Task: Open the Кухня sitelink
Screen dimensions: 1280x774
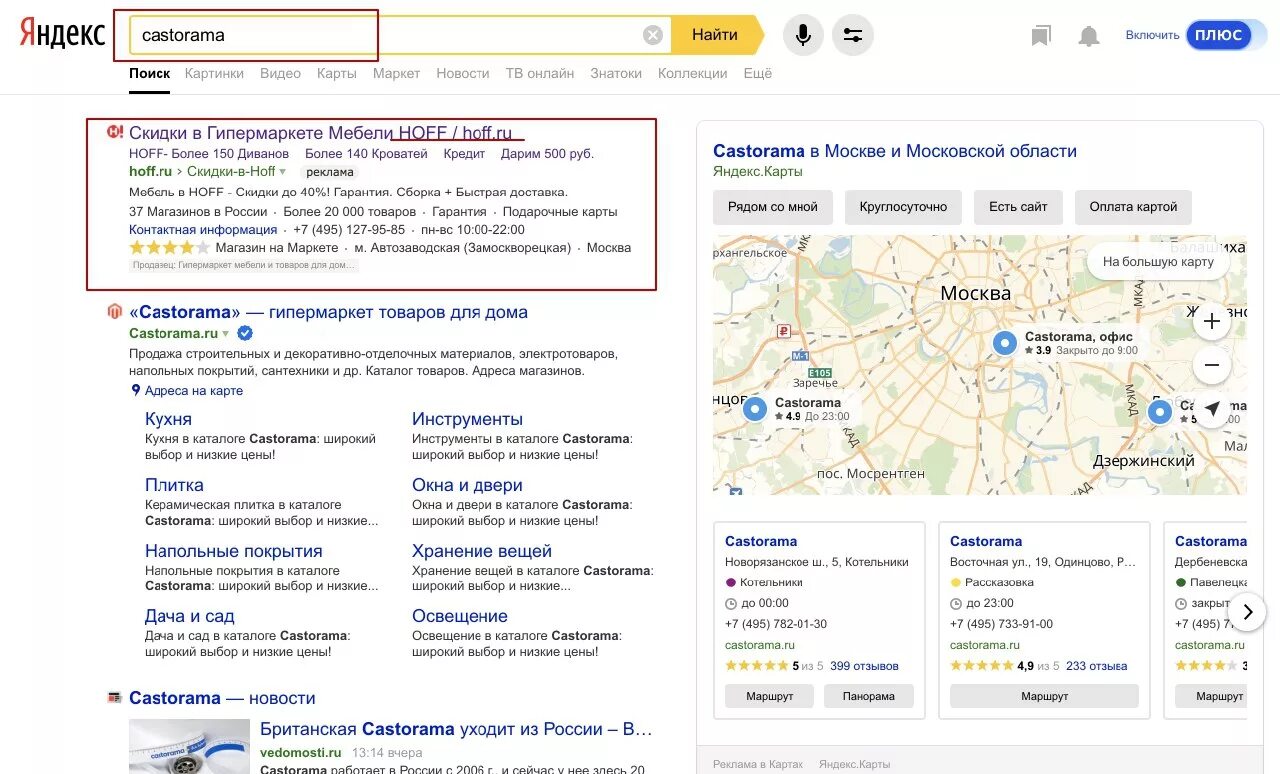Action: click(168, 419)
